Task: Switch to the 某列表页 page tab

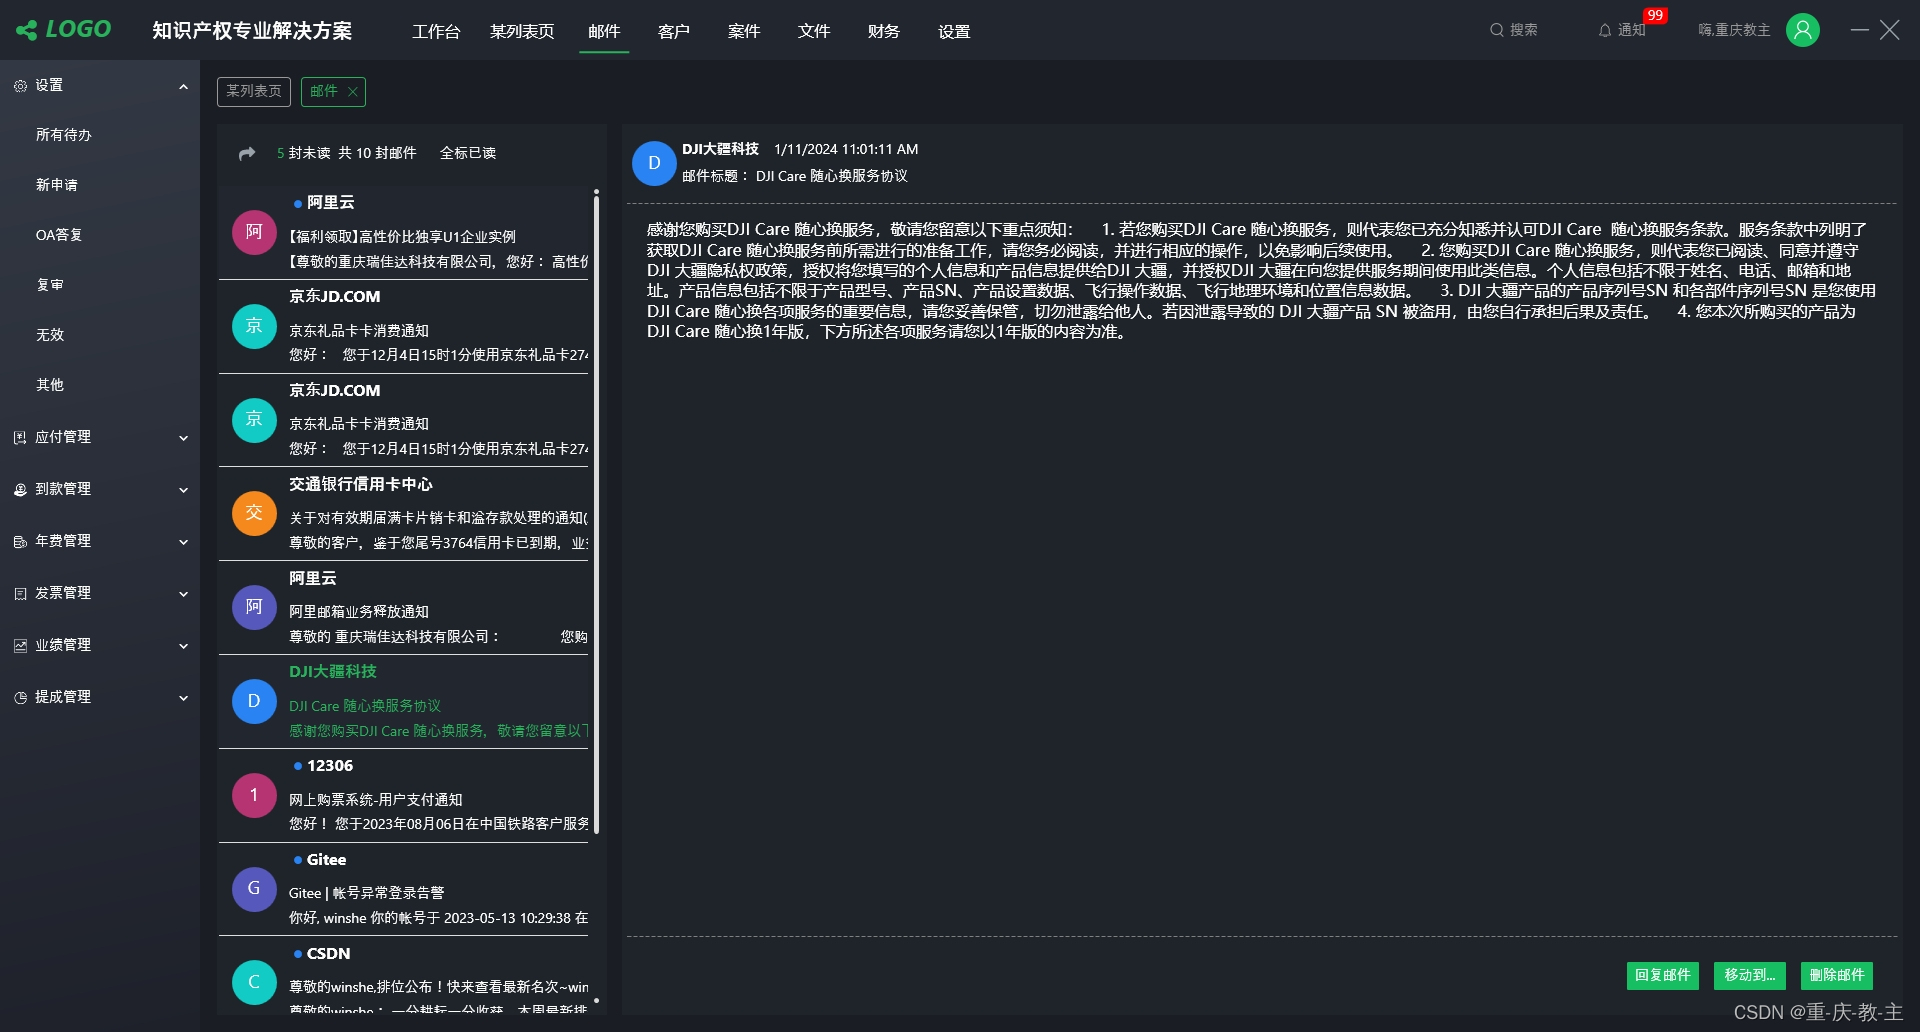Action: click(254, 92)
